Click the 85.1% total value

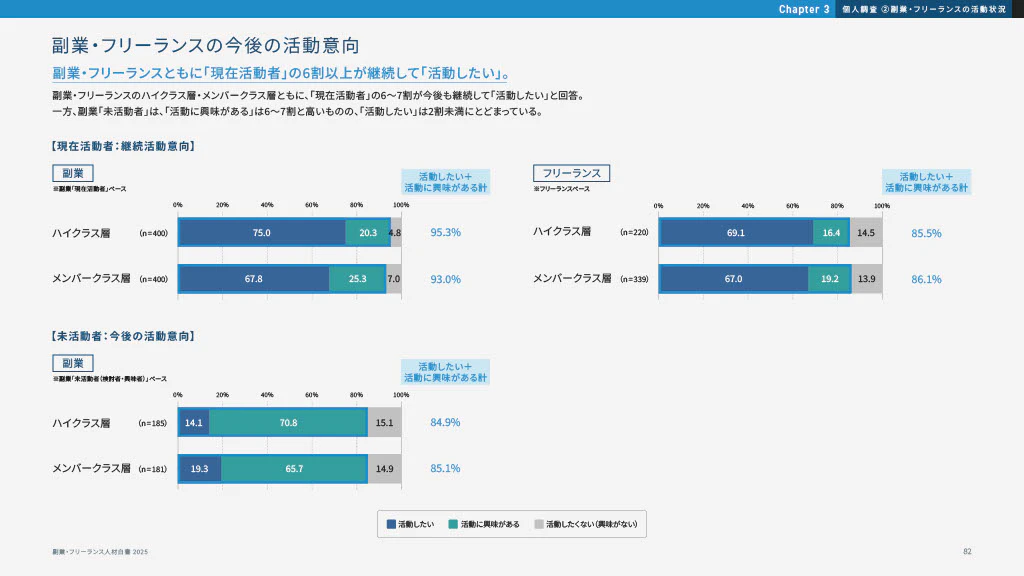445,469
